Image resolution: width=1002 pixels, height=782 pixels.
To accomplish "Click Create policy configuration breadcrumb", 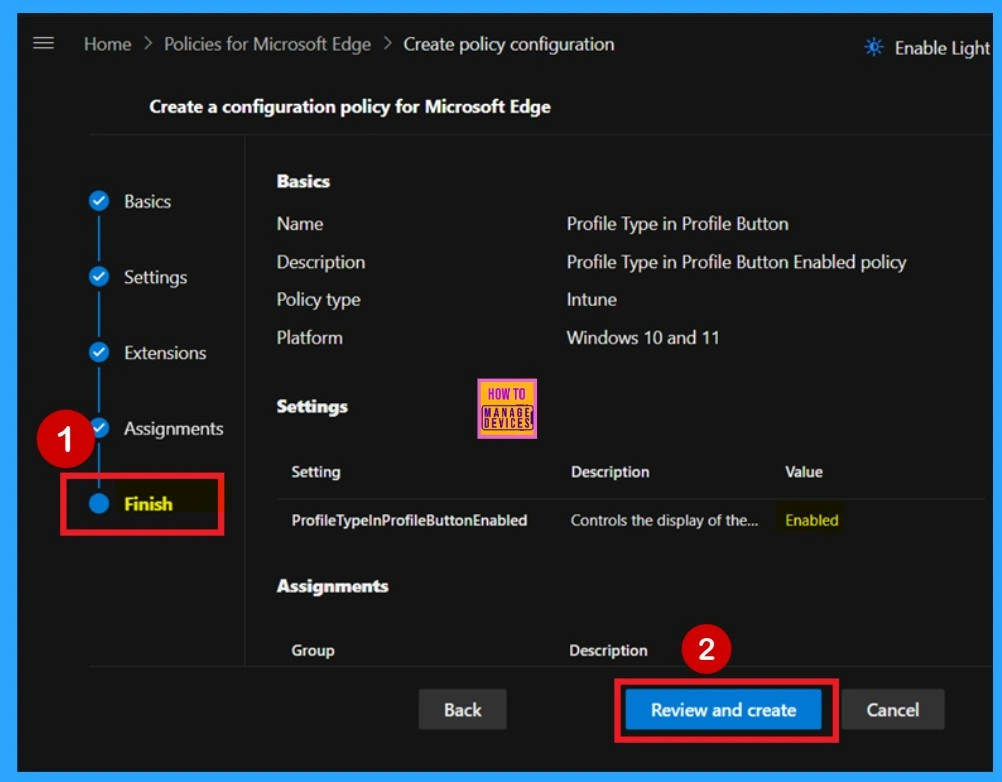I will 509,44.
